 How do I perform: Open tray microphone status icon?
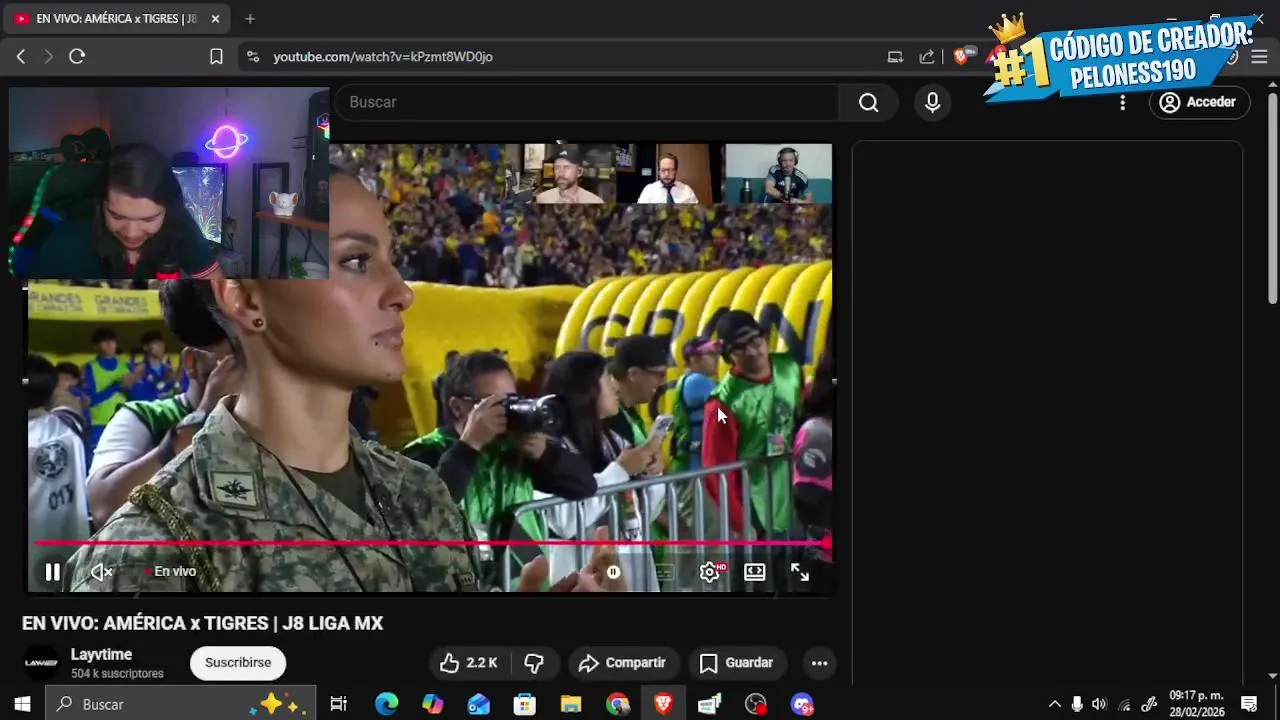[1077, 704]
